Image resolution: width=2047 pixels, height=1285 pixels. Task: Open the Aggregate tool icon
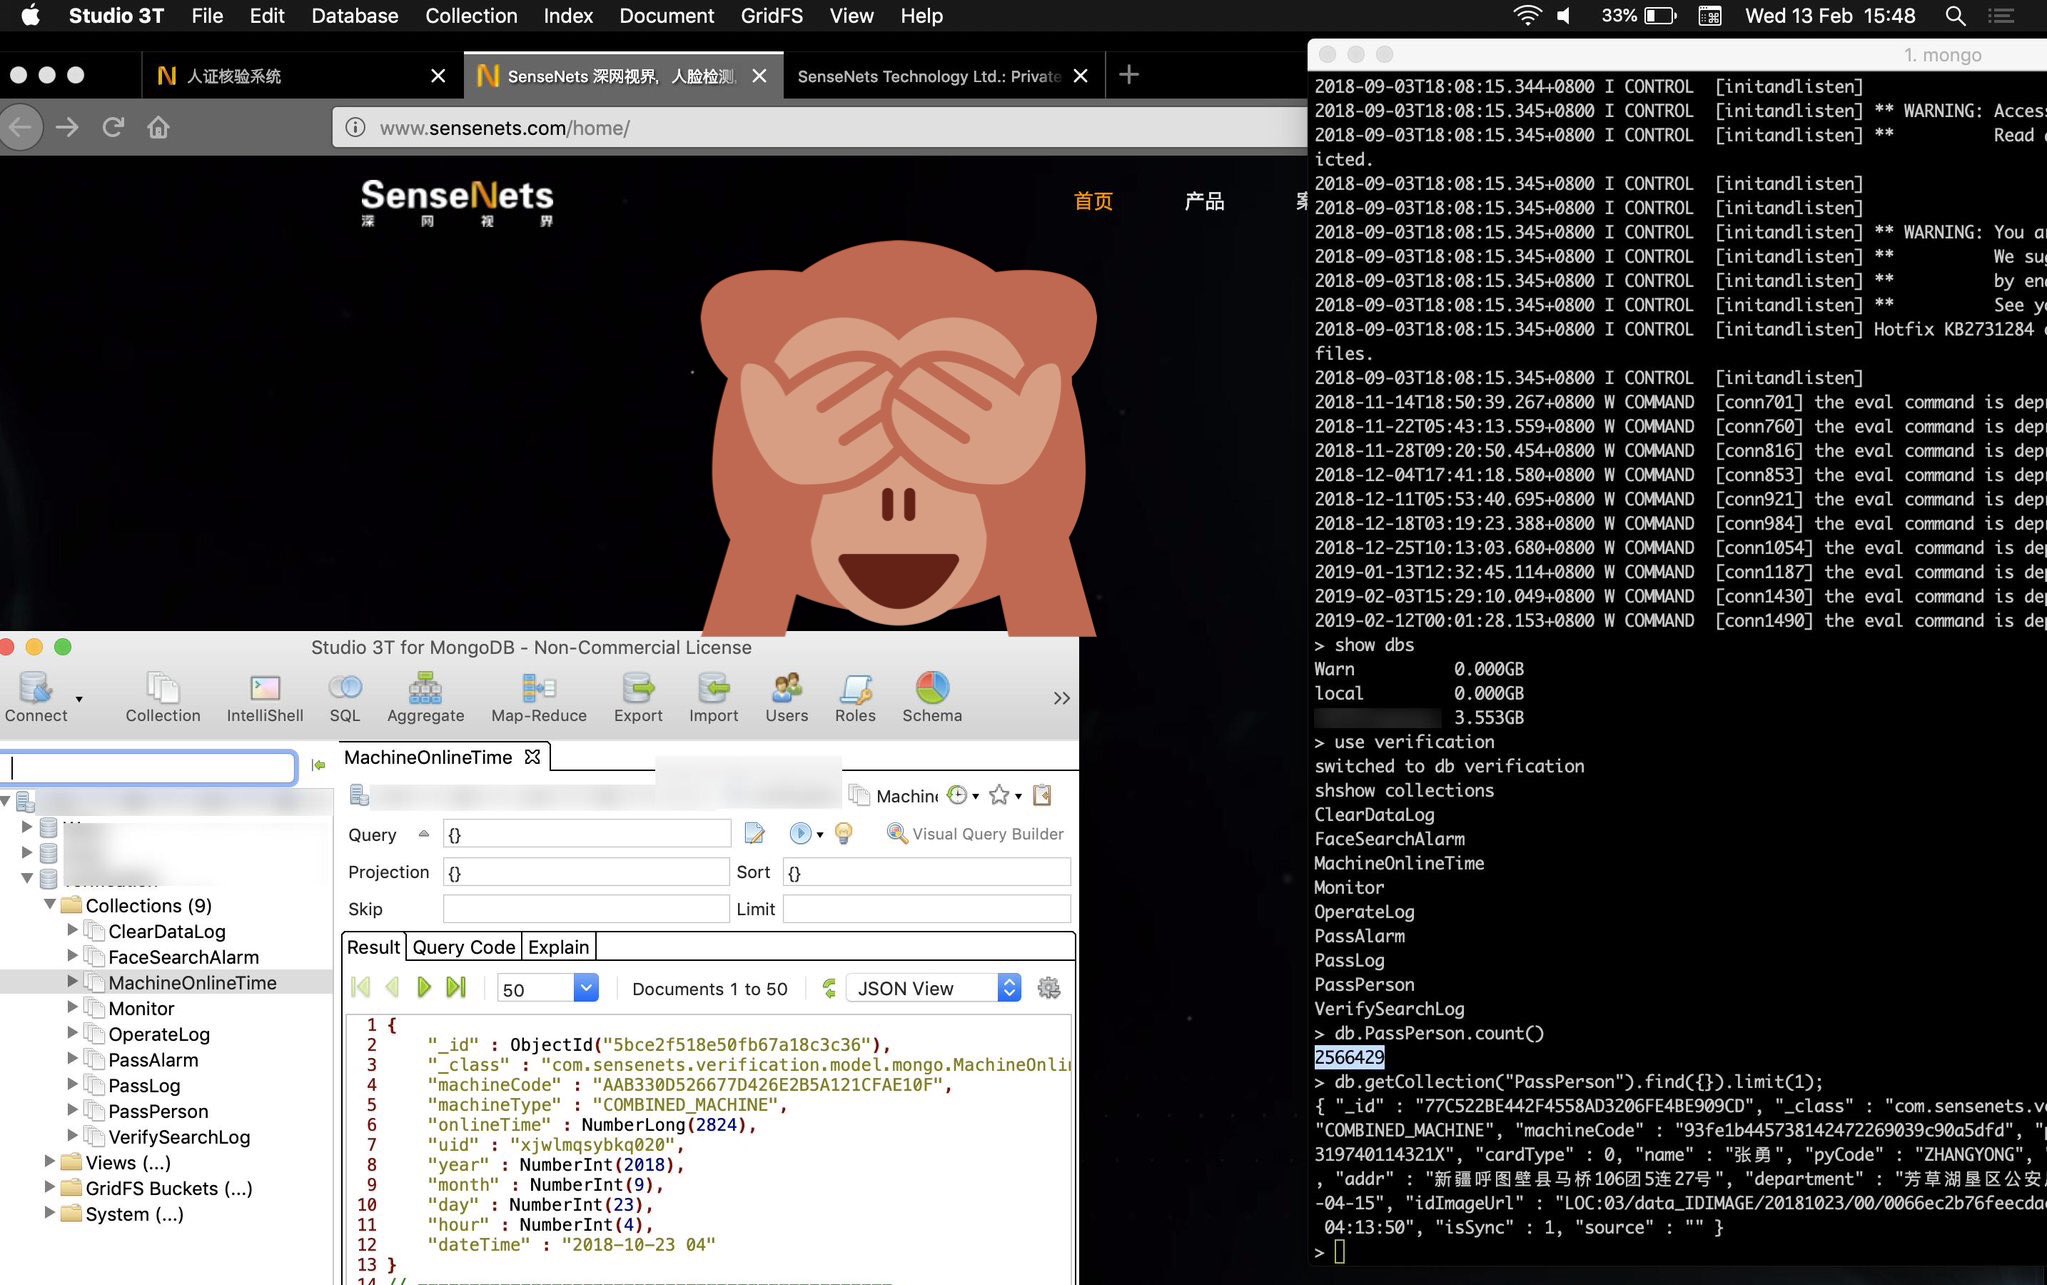point(425,689)
